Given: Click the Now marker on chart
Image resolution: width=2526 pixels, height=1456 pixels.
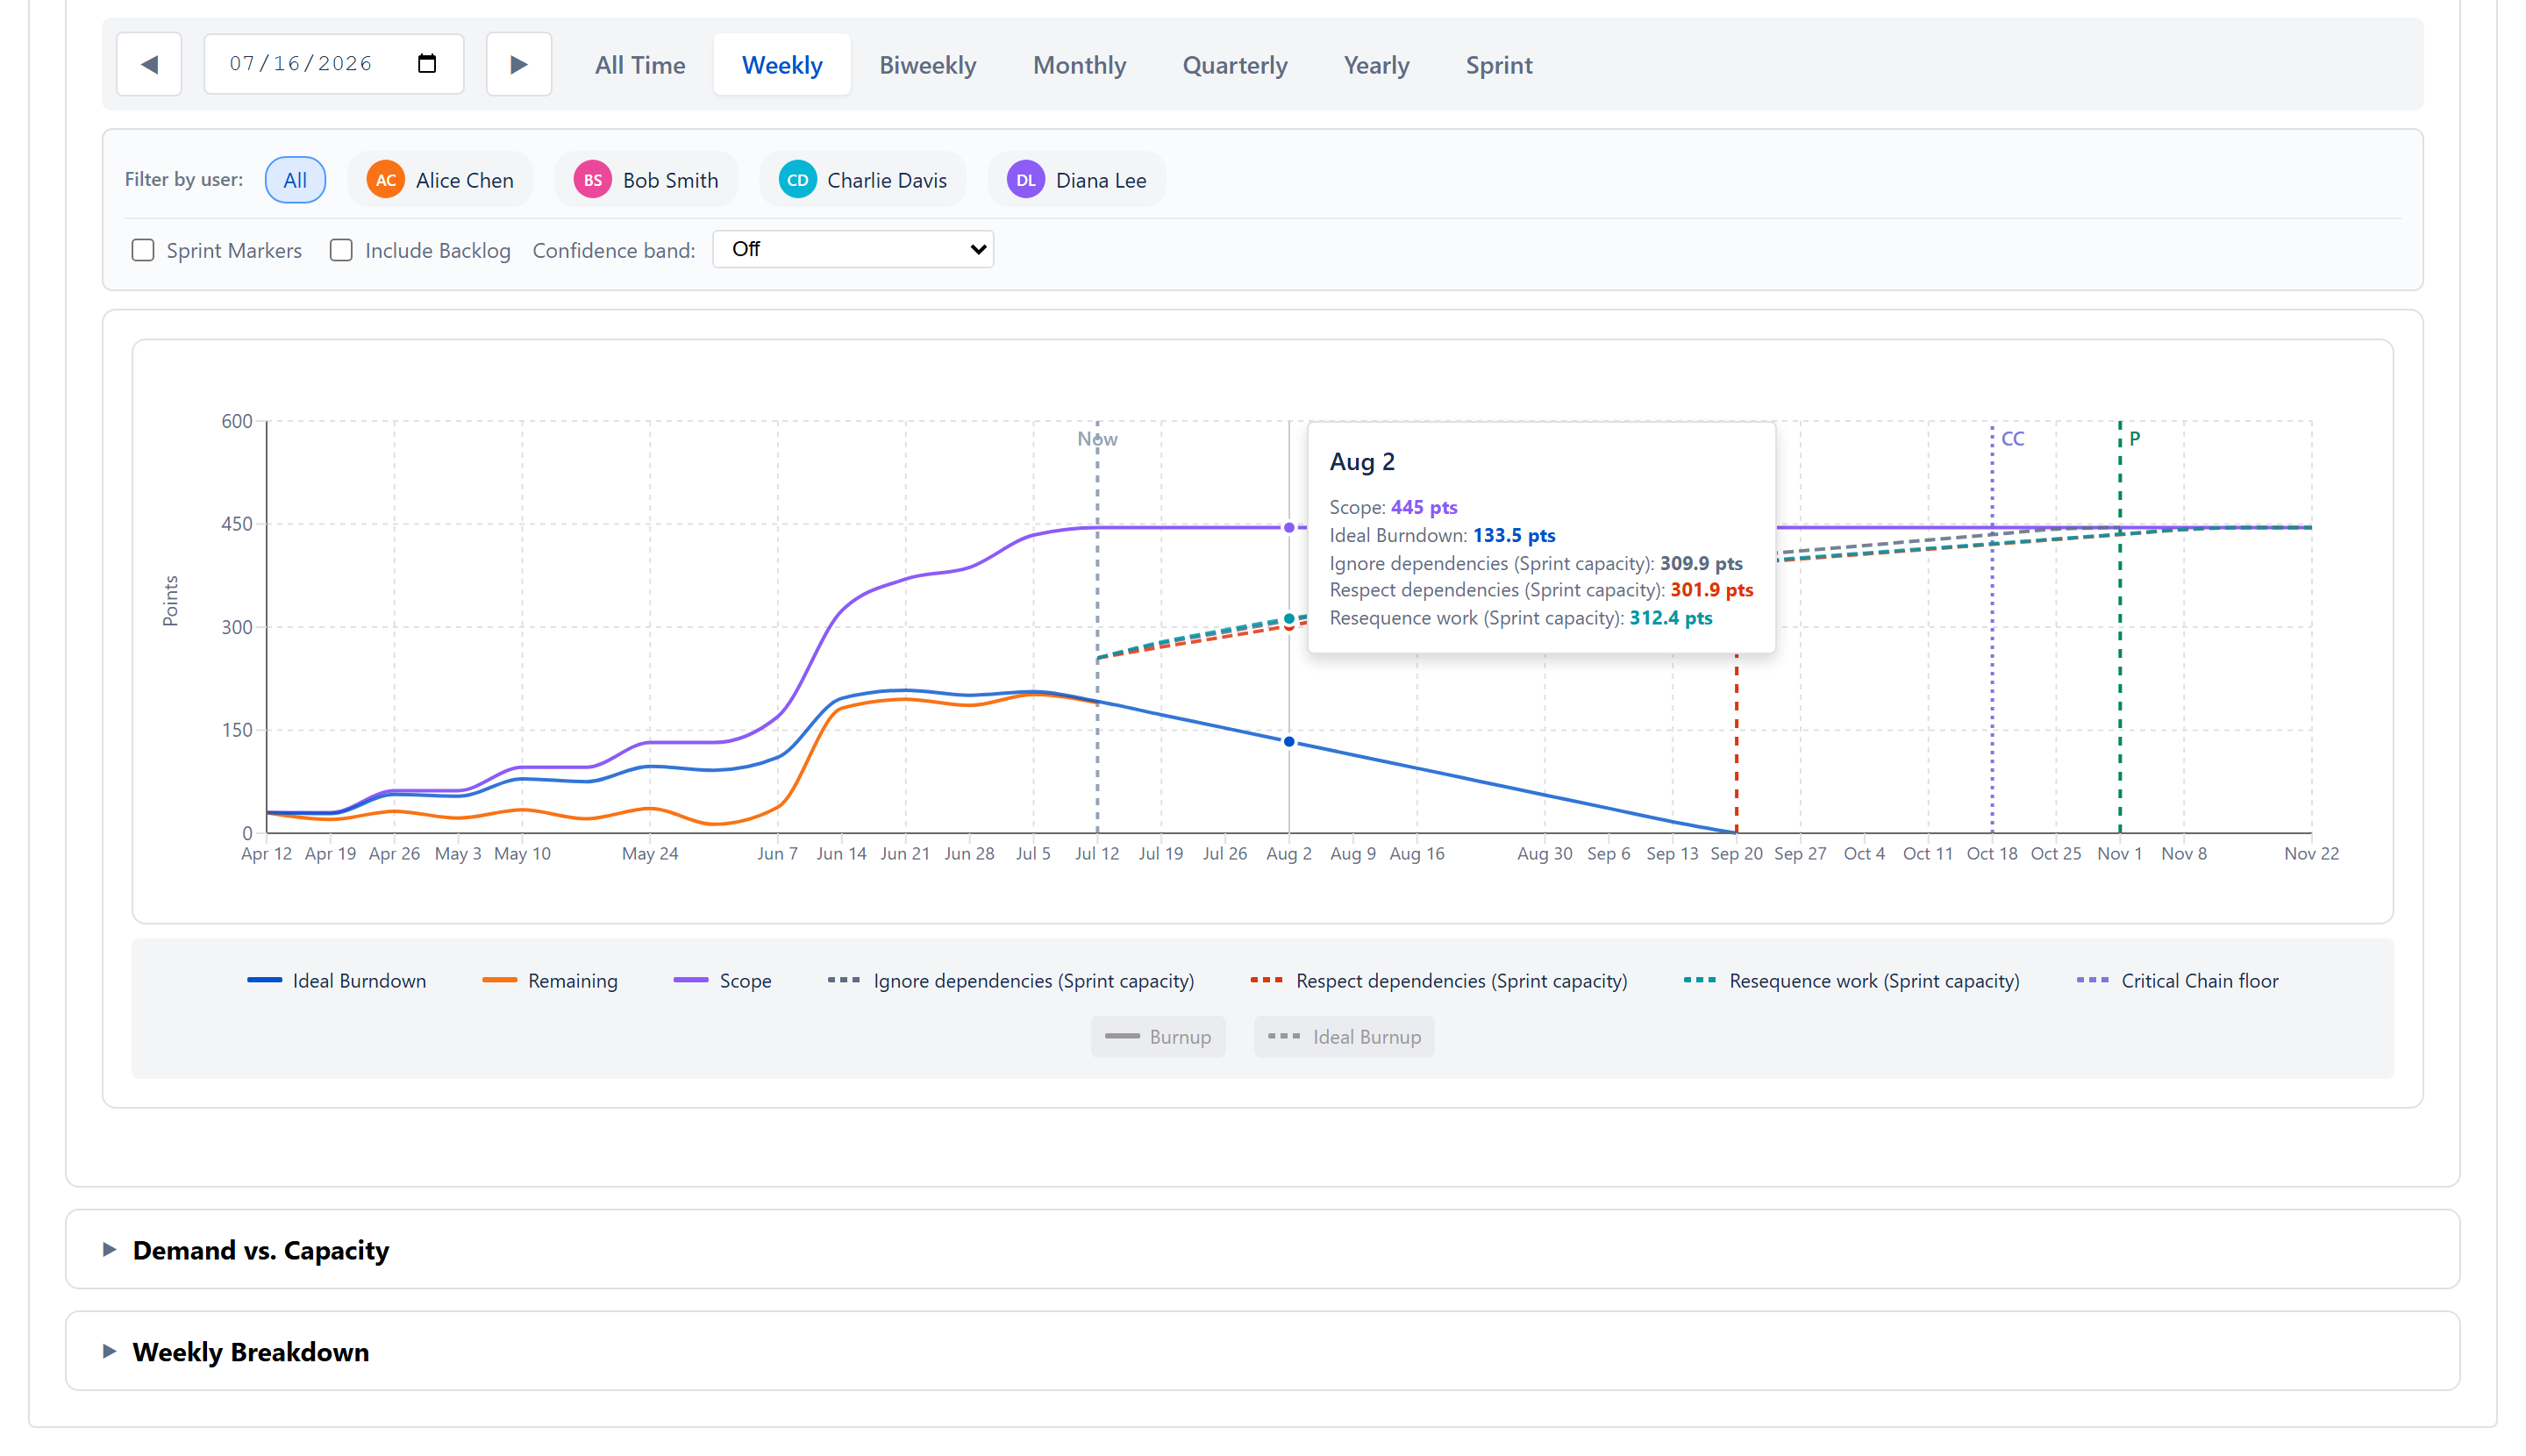Looking at the screenshot, I should [1097, 439].
